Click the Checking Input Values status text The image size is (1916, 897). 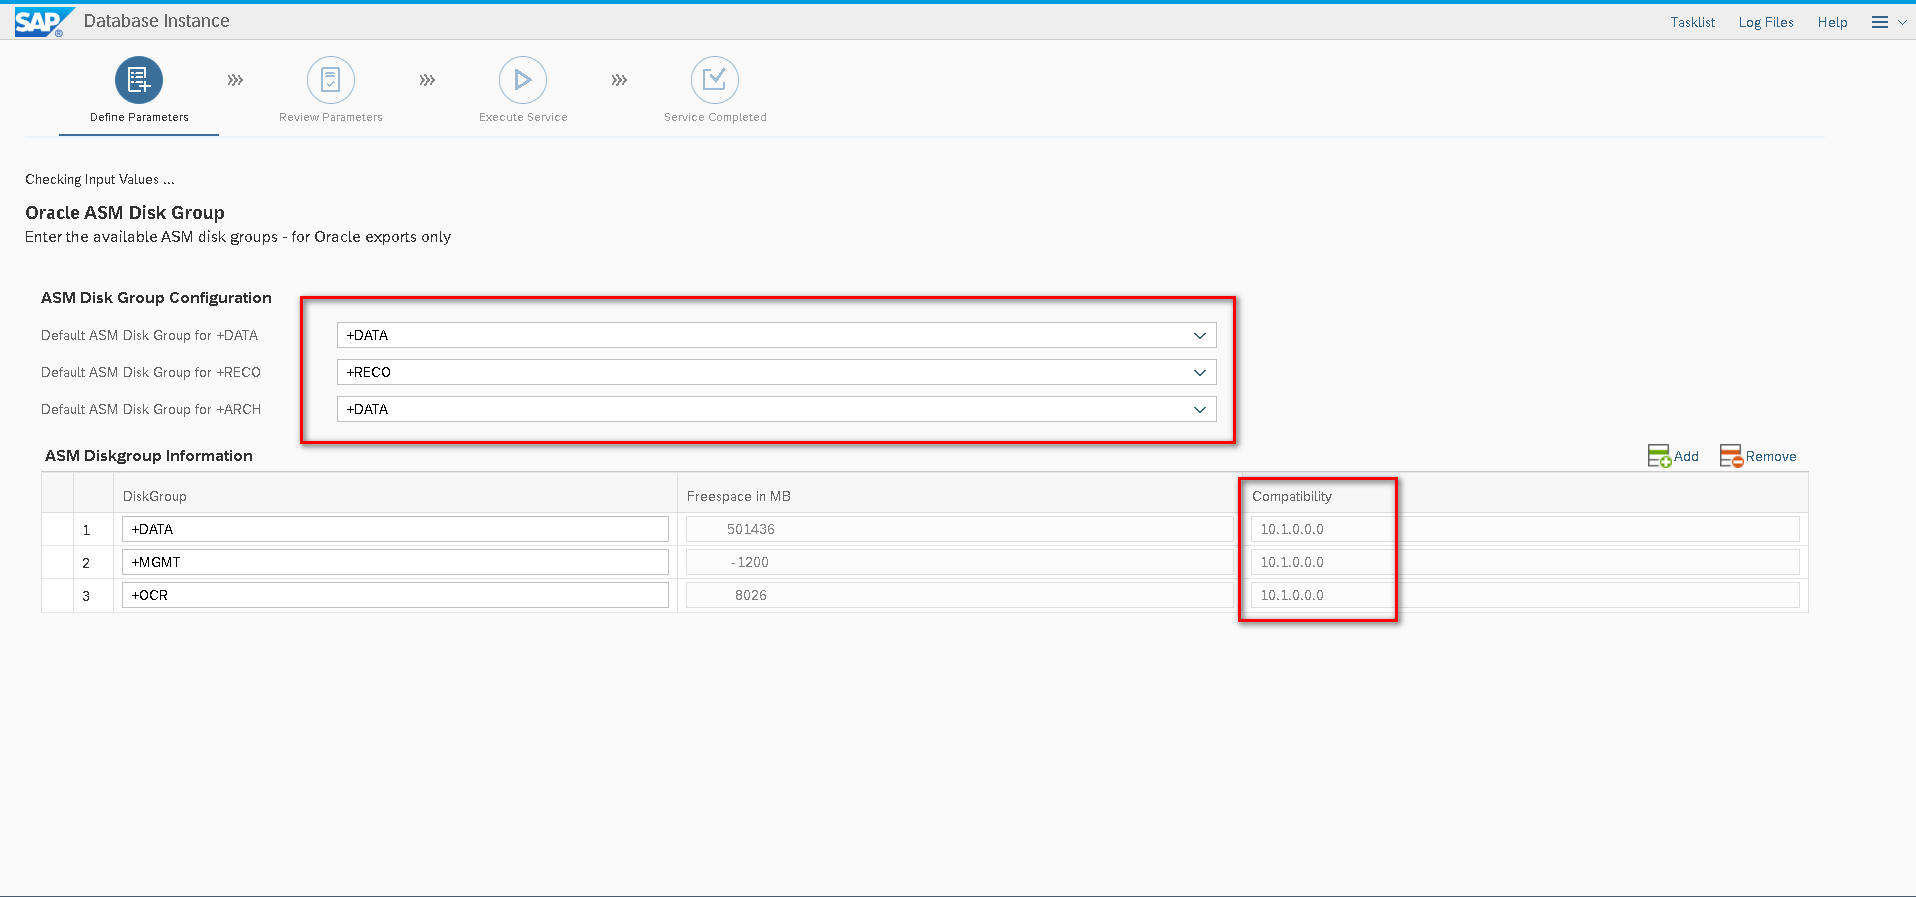point(100,179)
